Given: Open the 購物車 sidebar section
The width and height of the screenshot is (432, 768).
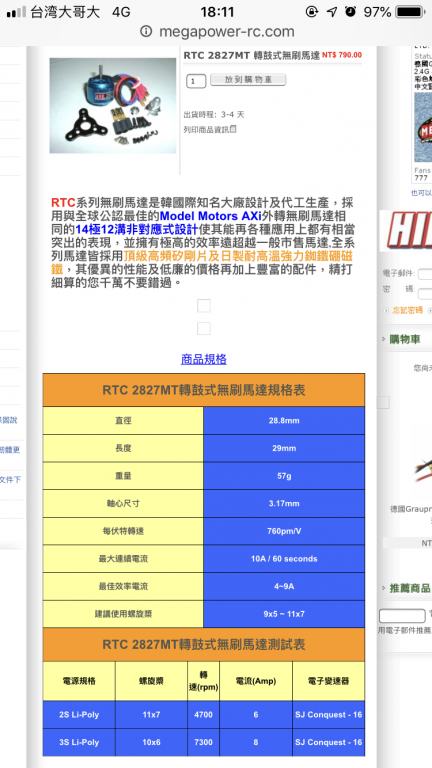Looking at the screenshot, I should pos(405,339).
